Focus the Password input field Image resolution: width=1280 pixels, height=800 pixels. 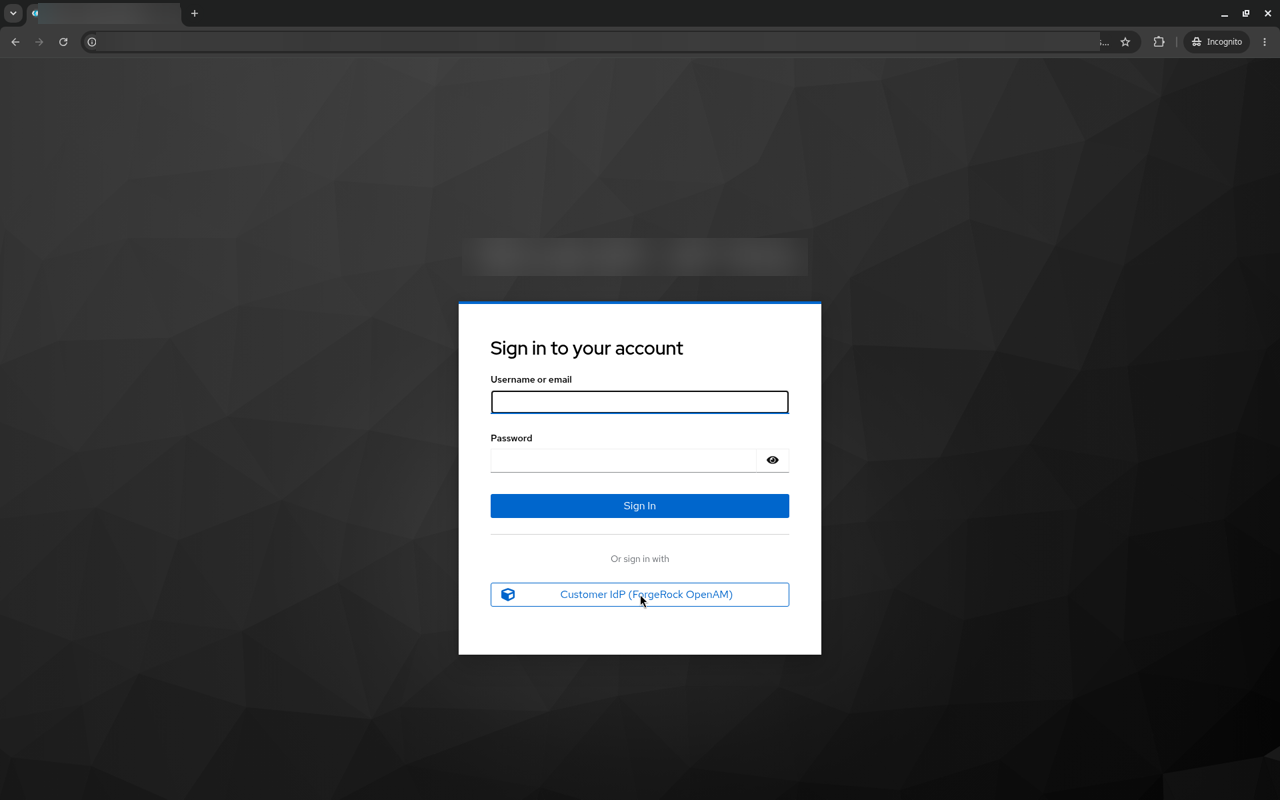pos(623,460)
